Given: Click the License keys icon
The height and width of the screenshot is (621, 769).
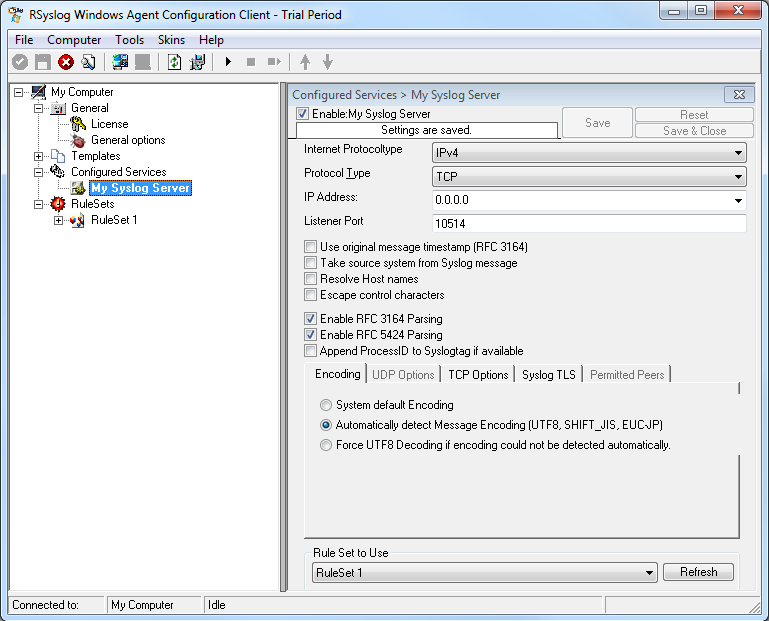Looking at the screenshot, I should point(78,124).
